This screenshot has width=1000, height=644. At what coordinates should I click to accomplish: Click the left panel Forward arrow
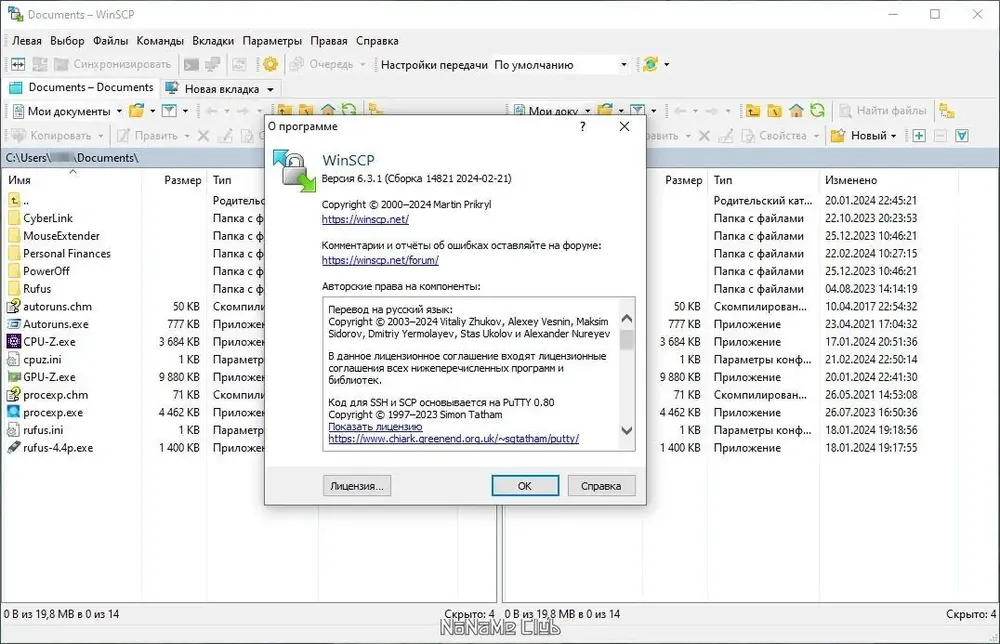[x=243, y=111]
